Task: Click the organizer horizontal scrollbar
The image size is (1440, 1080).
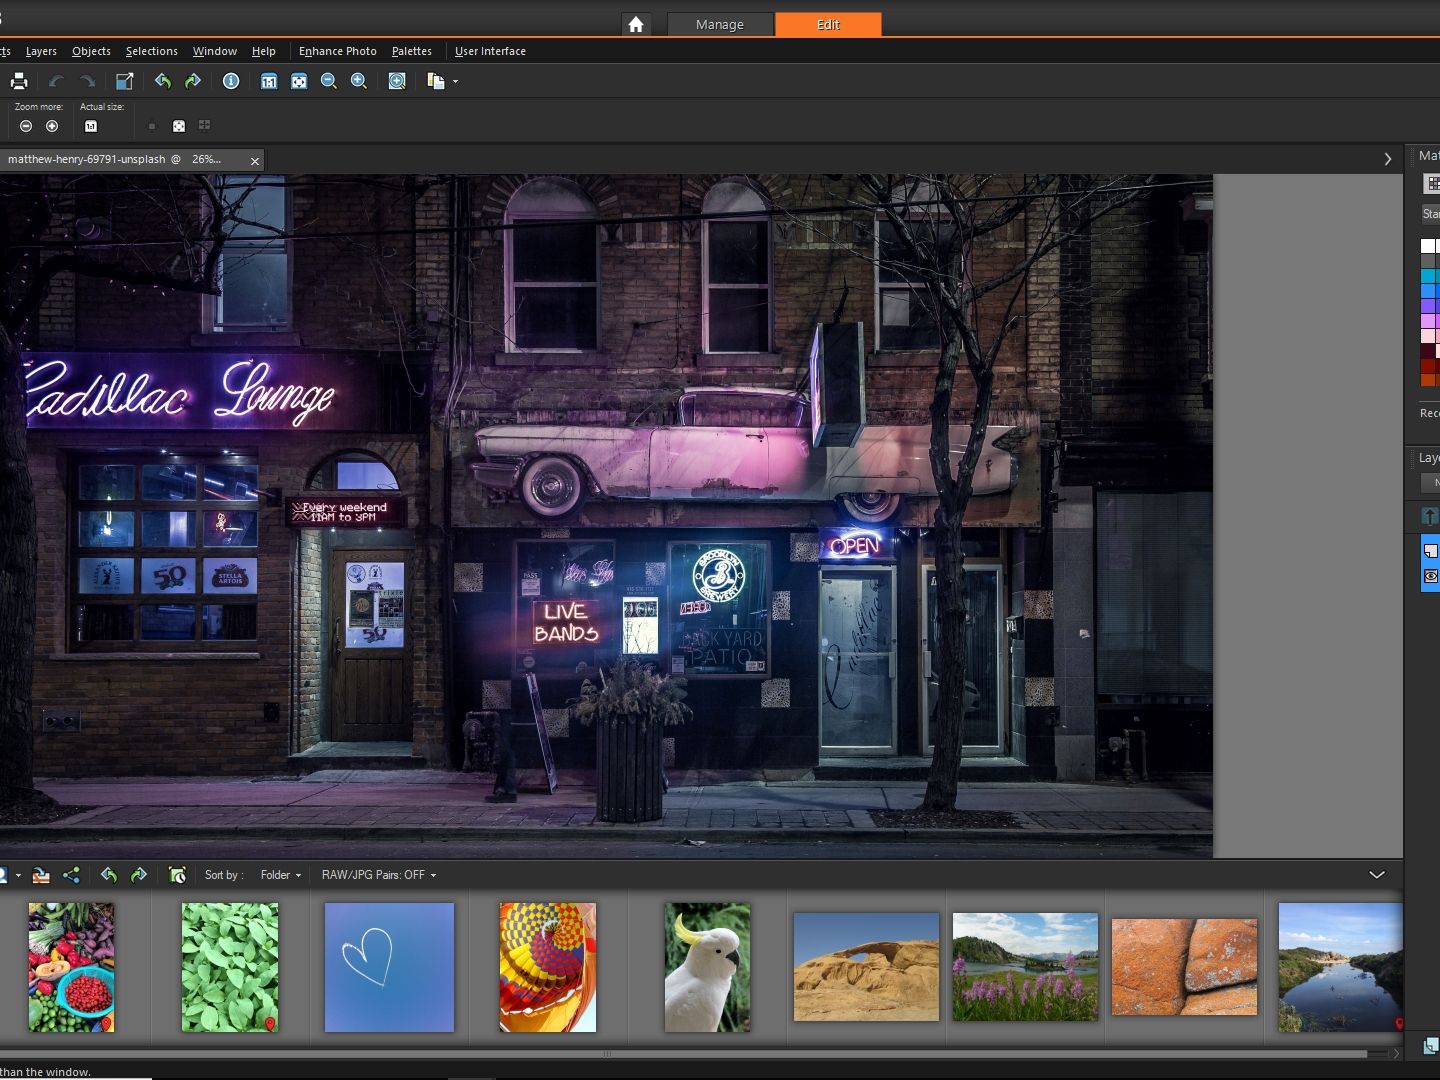Action: [683, 1054]
